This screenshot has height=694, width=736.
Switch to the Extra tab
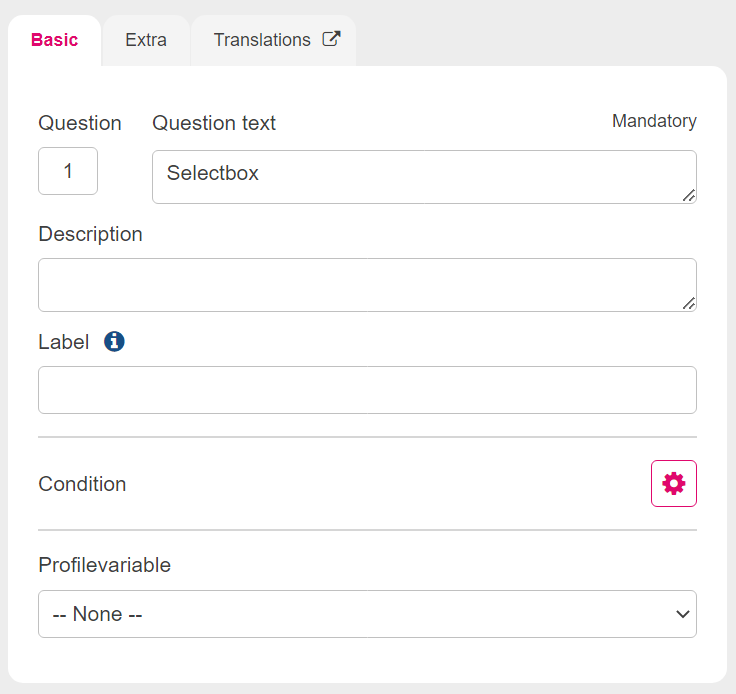point(146,40)
